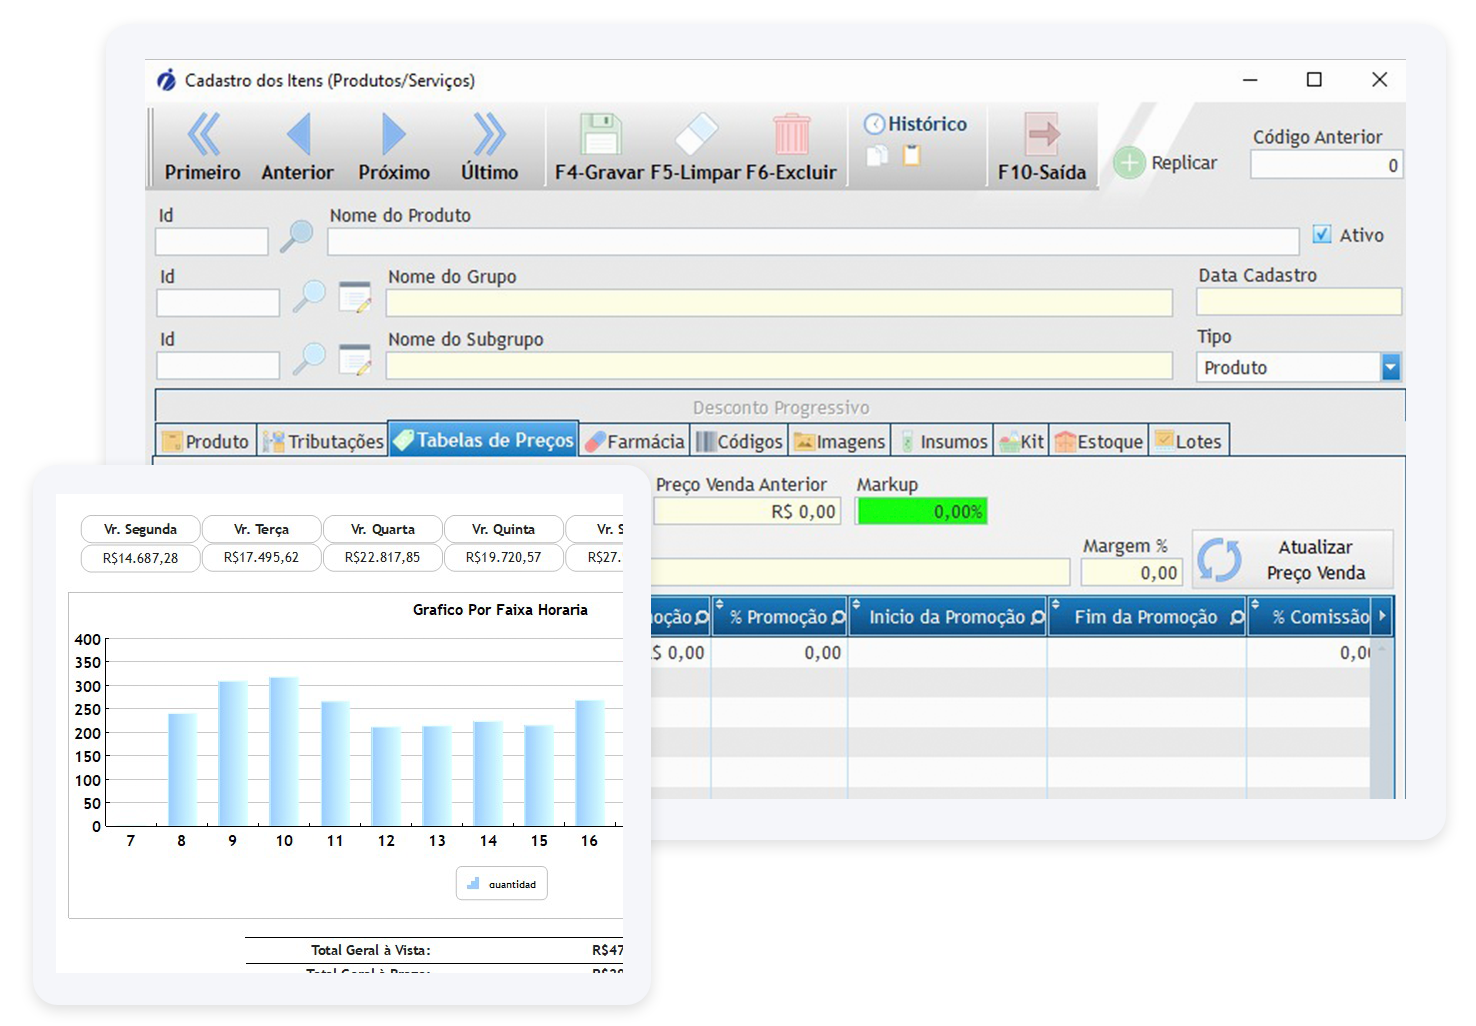The width and height of the screenshot is (1476, 1026).
Task: Open the Códigos tab
Action: (740, 441)
